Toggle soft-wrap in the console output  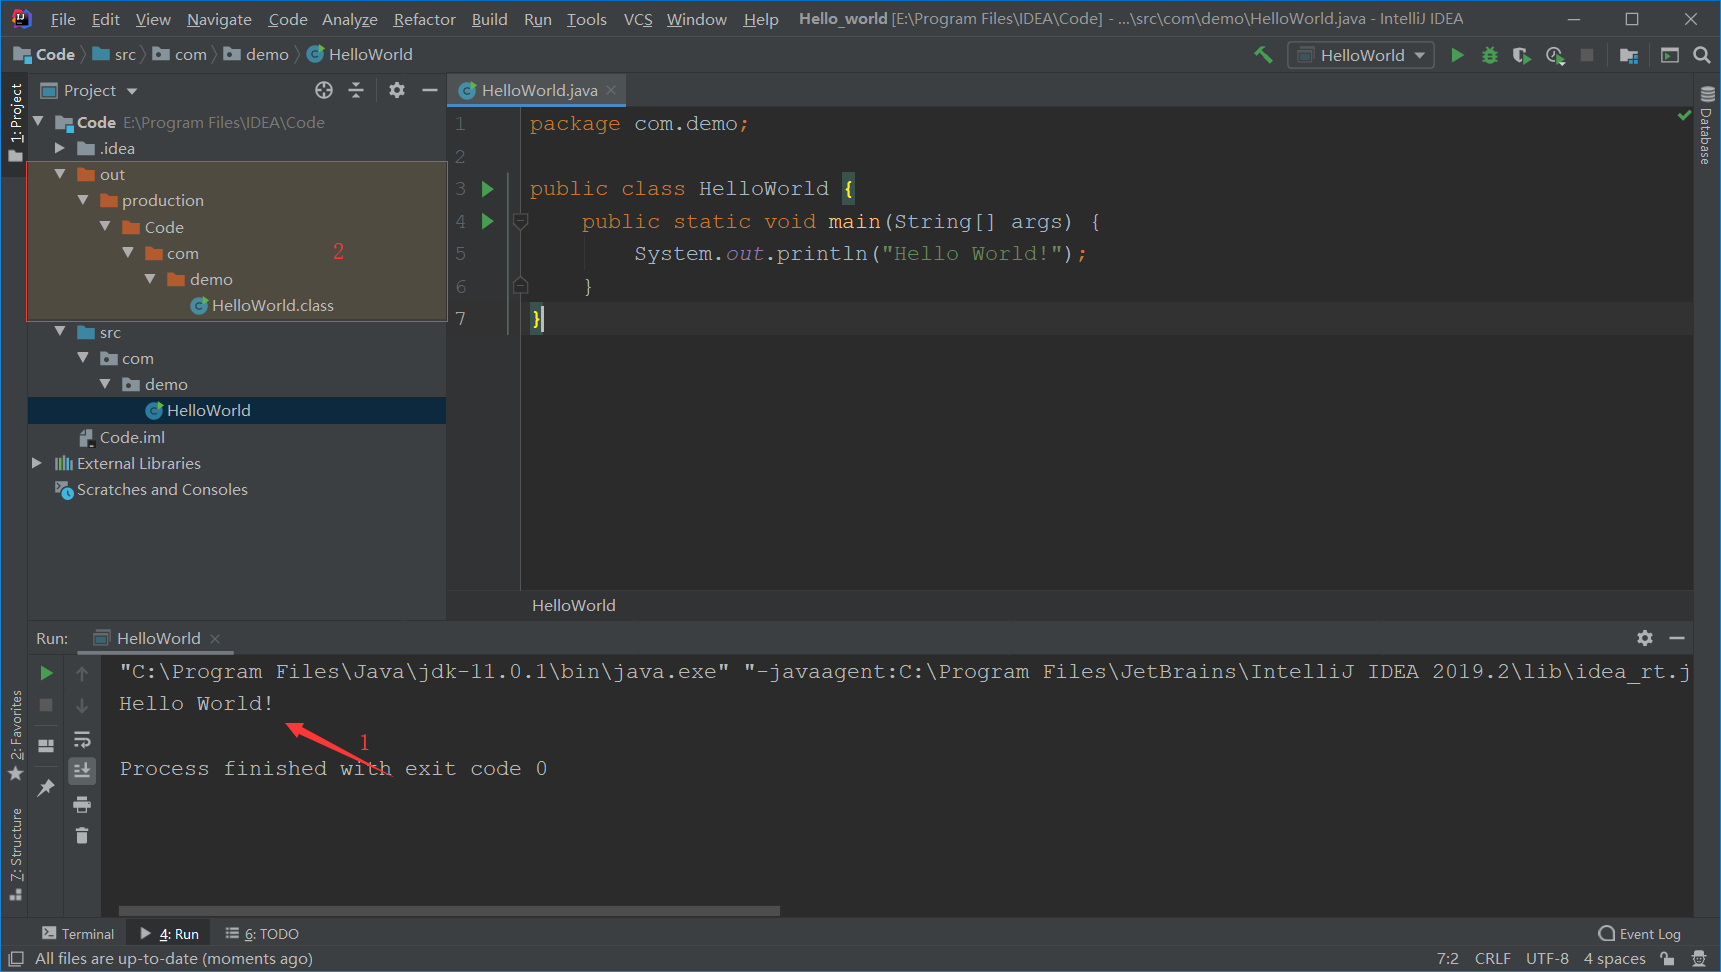point(82,740)
